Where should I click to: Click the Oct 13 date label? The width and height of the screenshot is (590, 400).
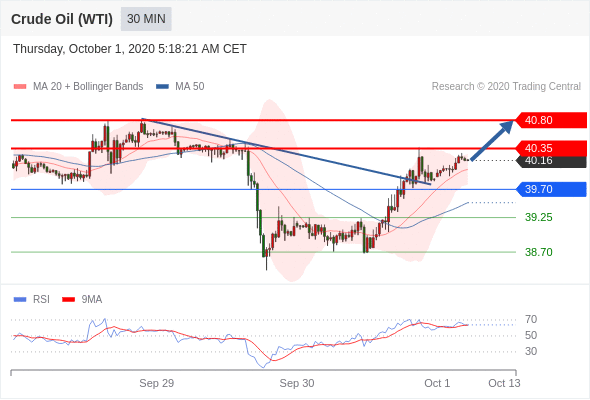[x=504, y=383]
